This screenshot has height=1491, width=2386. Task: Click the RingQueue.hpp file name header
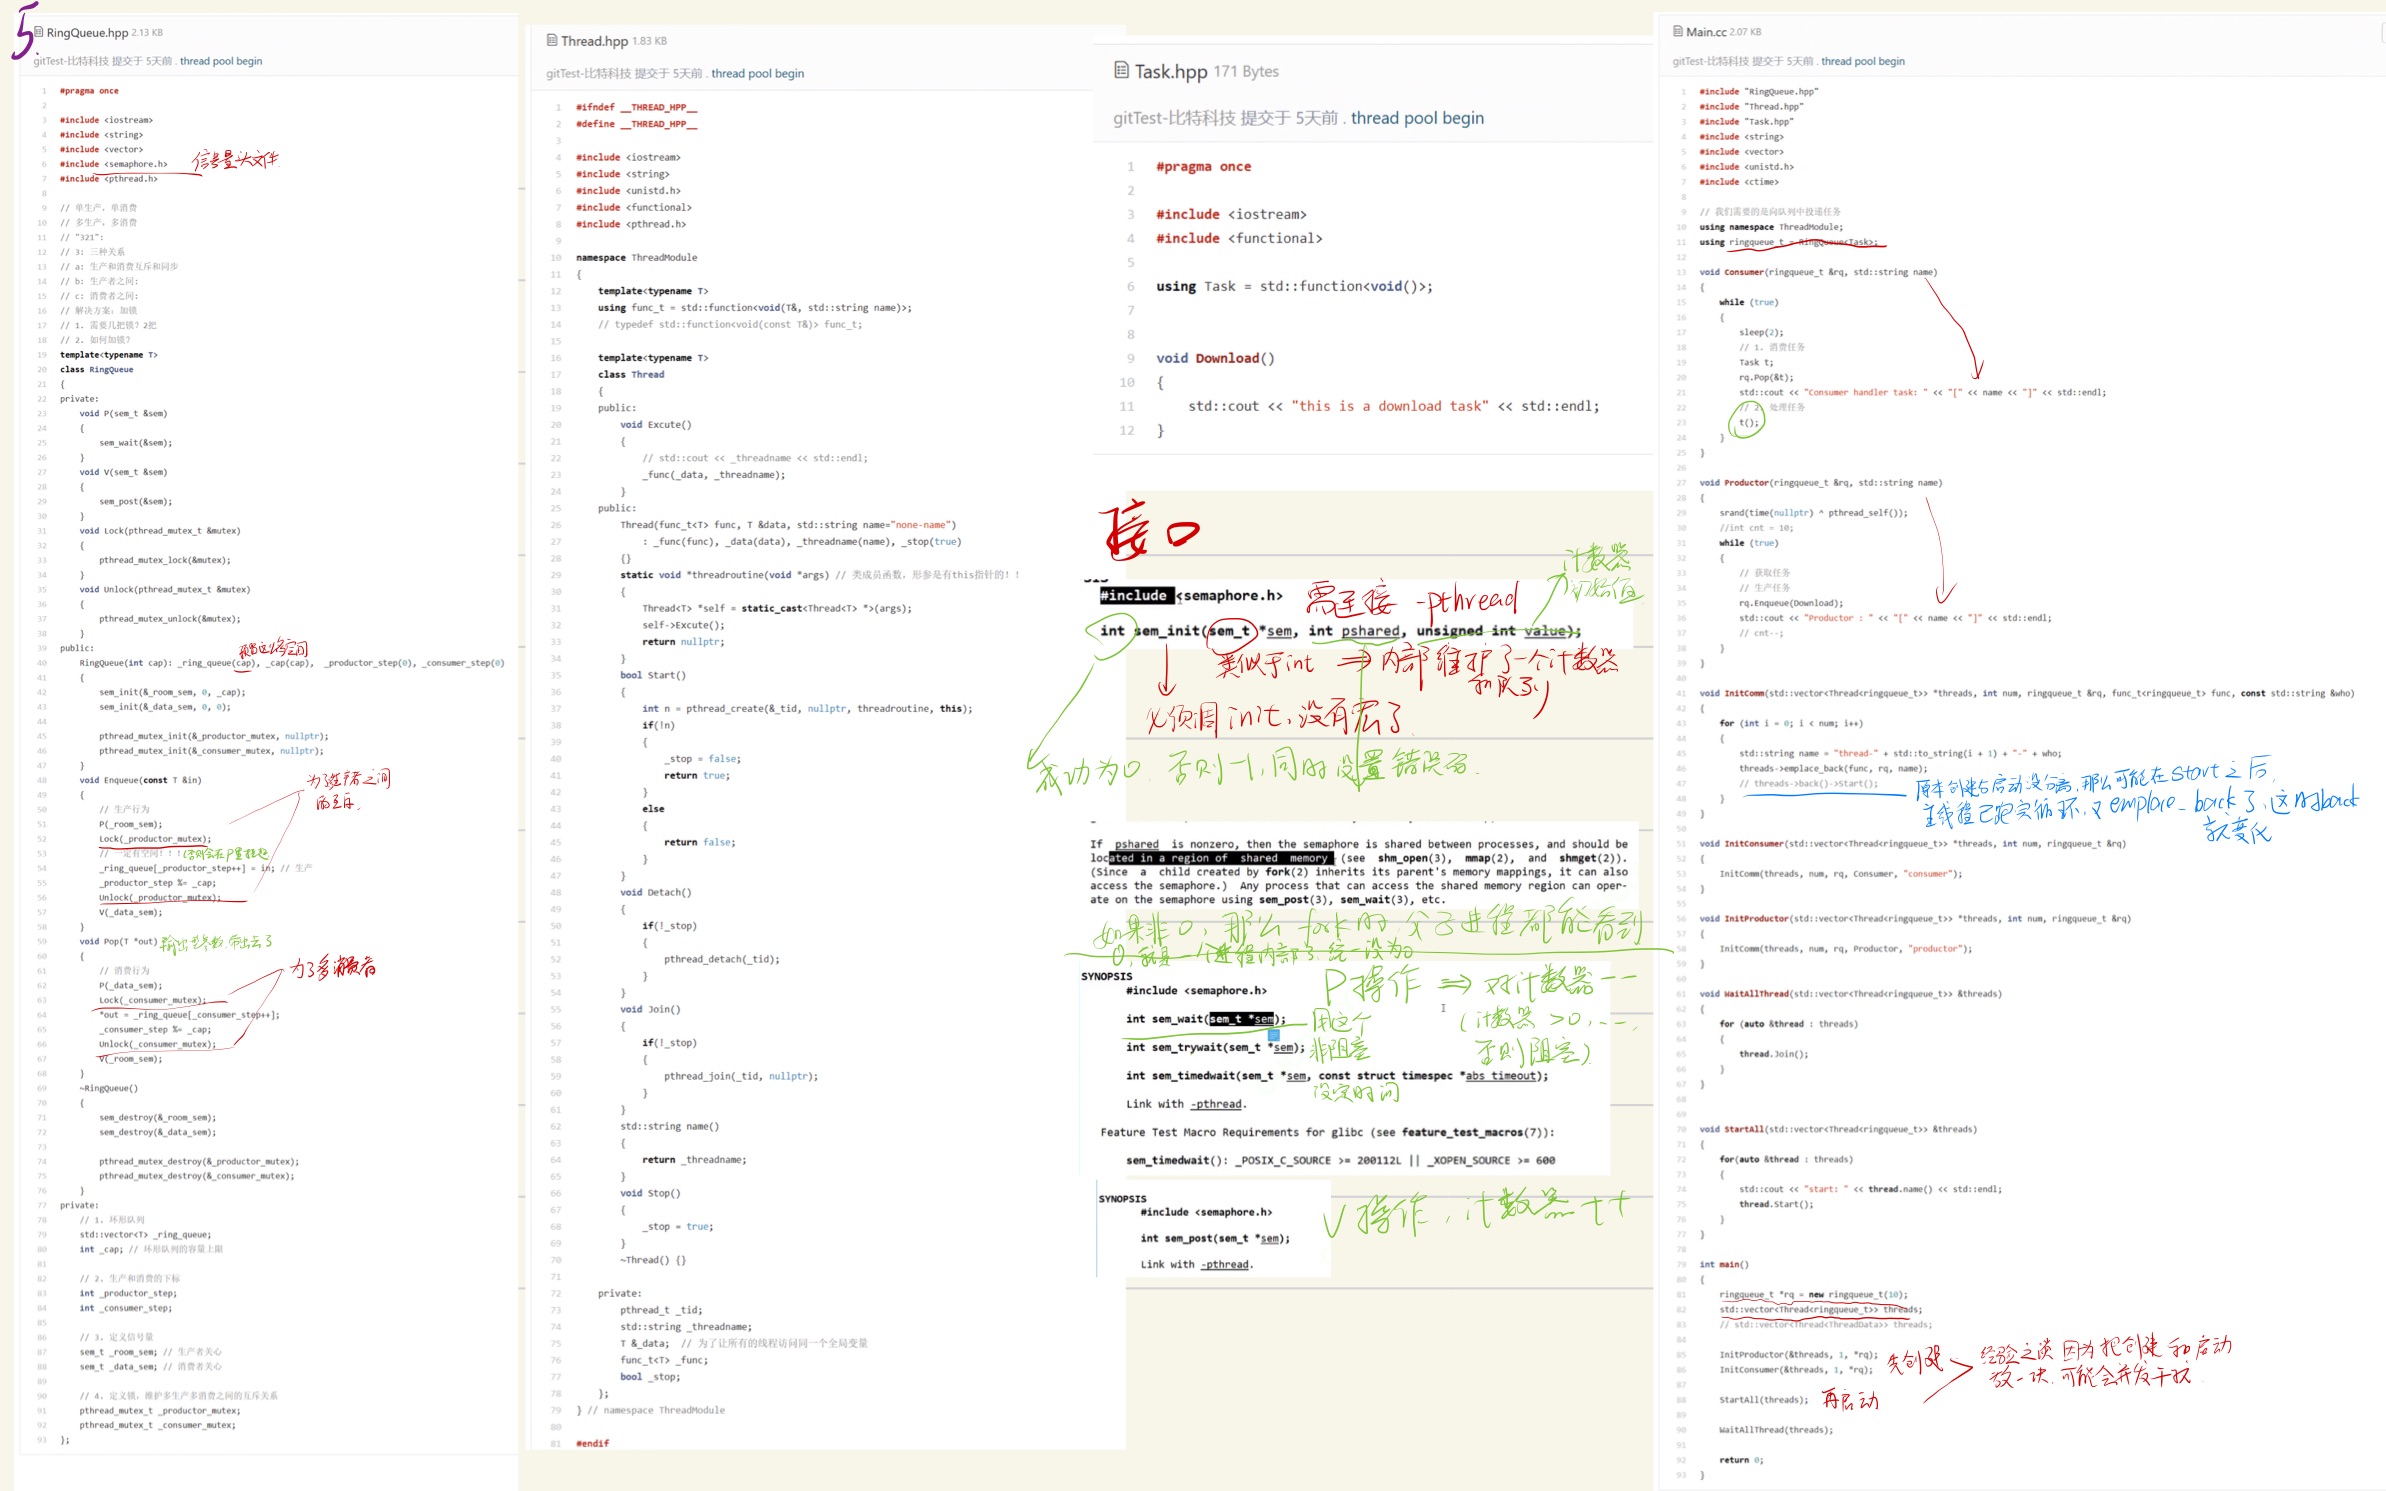[87, 33]
